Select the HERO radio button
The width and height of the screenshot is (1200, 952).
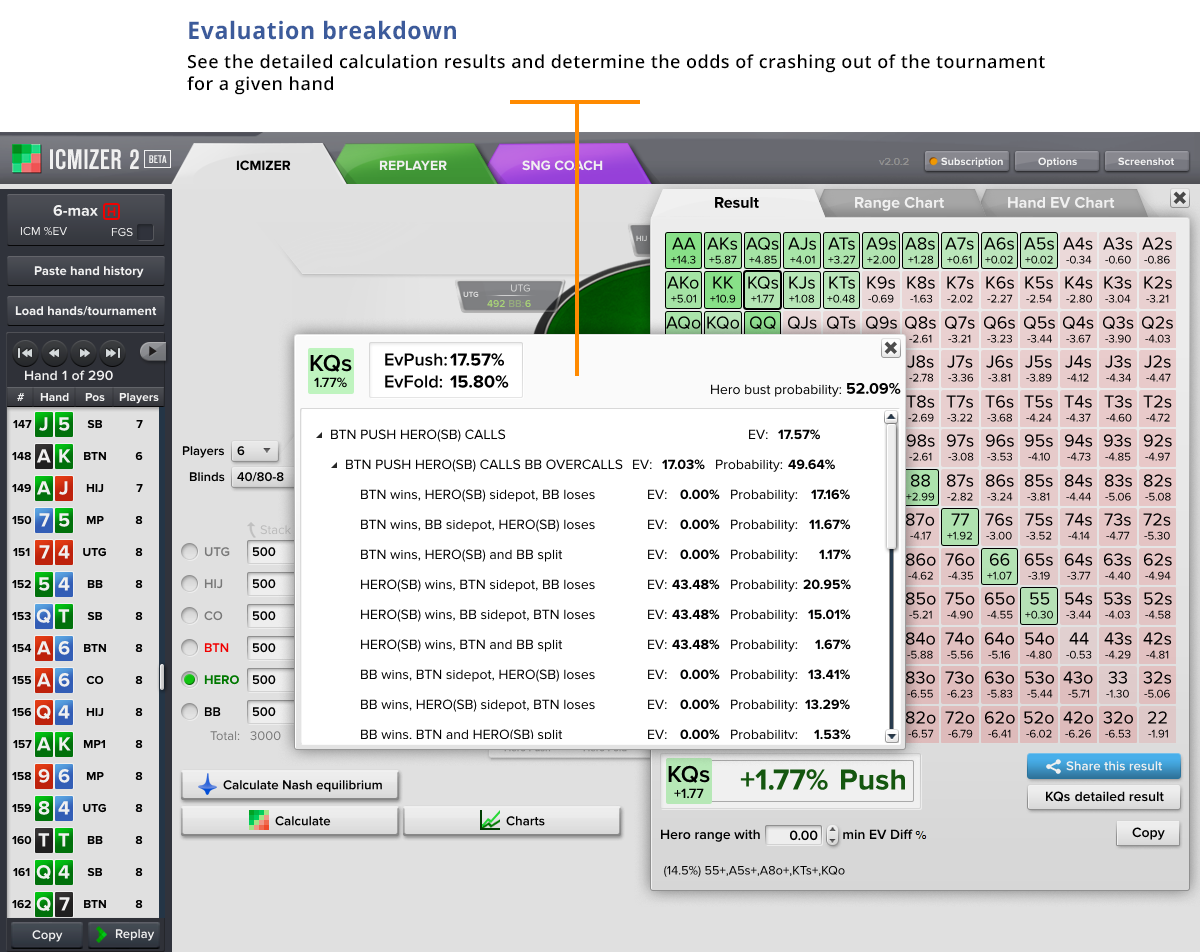click(x=189, y=680)
